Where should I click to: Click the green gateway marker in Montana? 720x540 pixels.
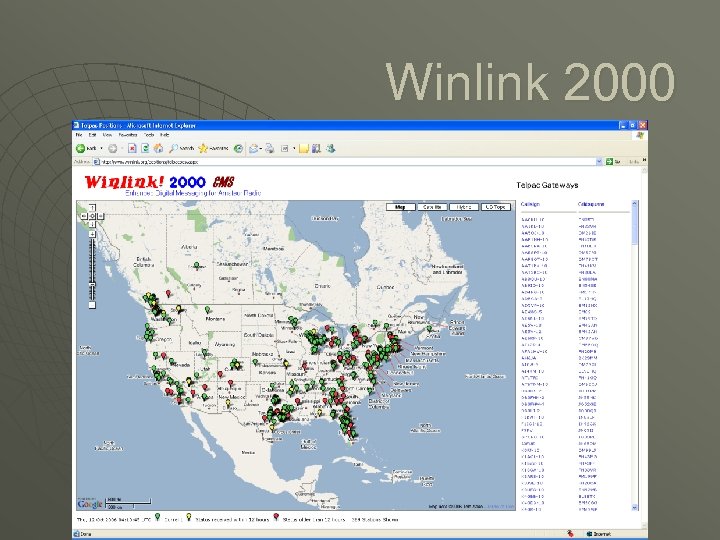pos(208,310)
